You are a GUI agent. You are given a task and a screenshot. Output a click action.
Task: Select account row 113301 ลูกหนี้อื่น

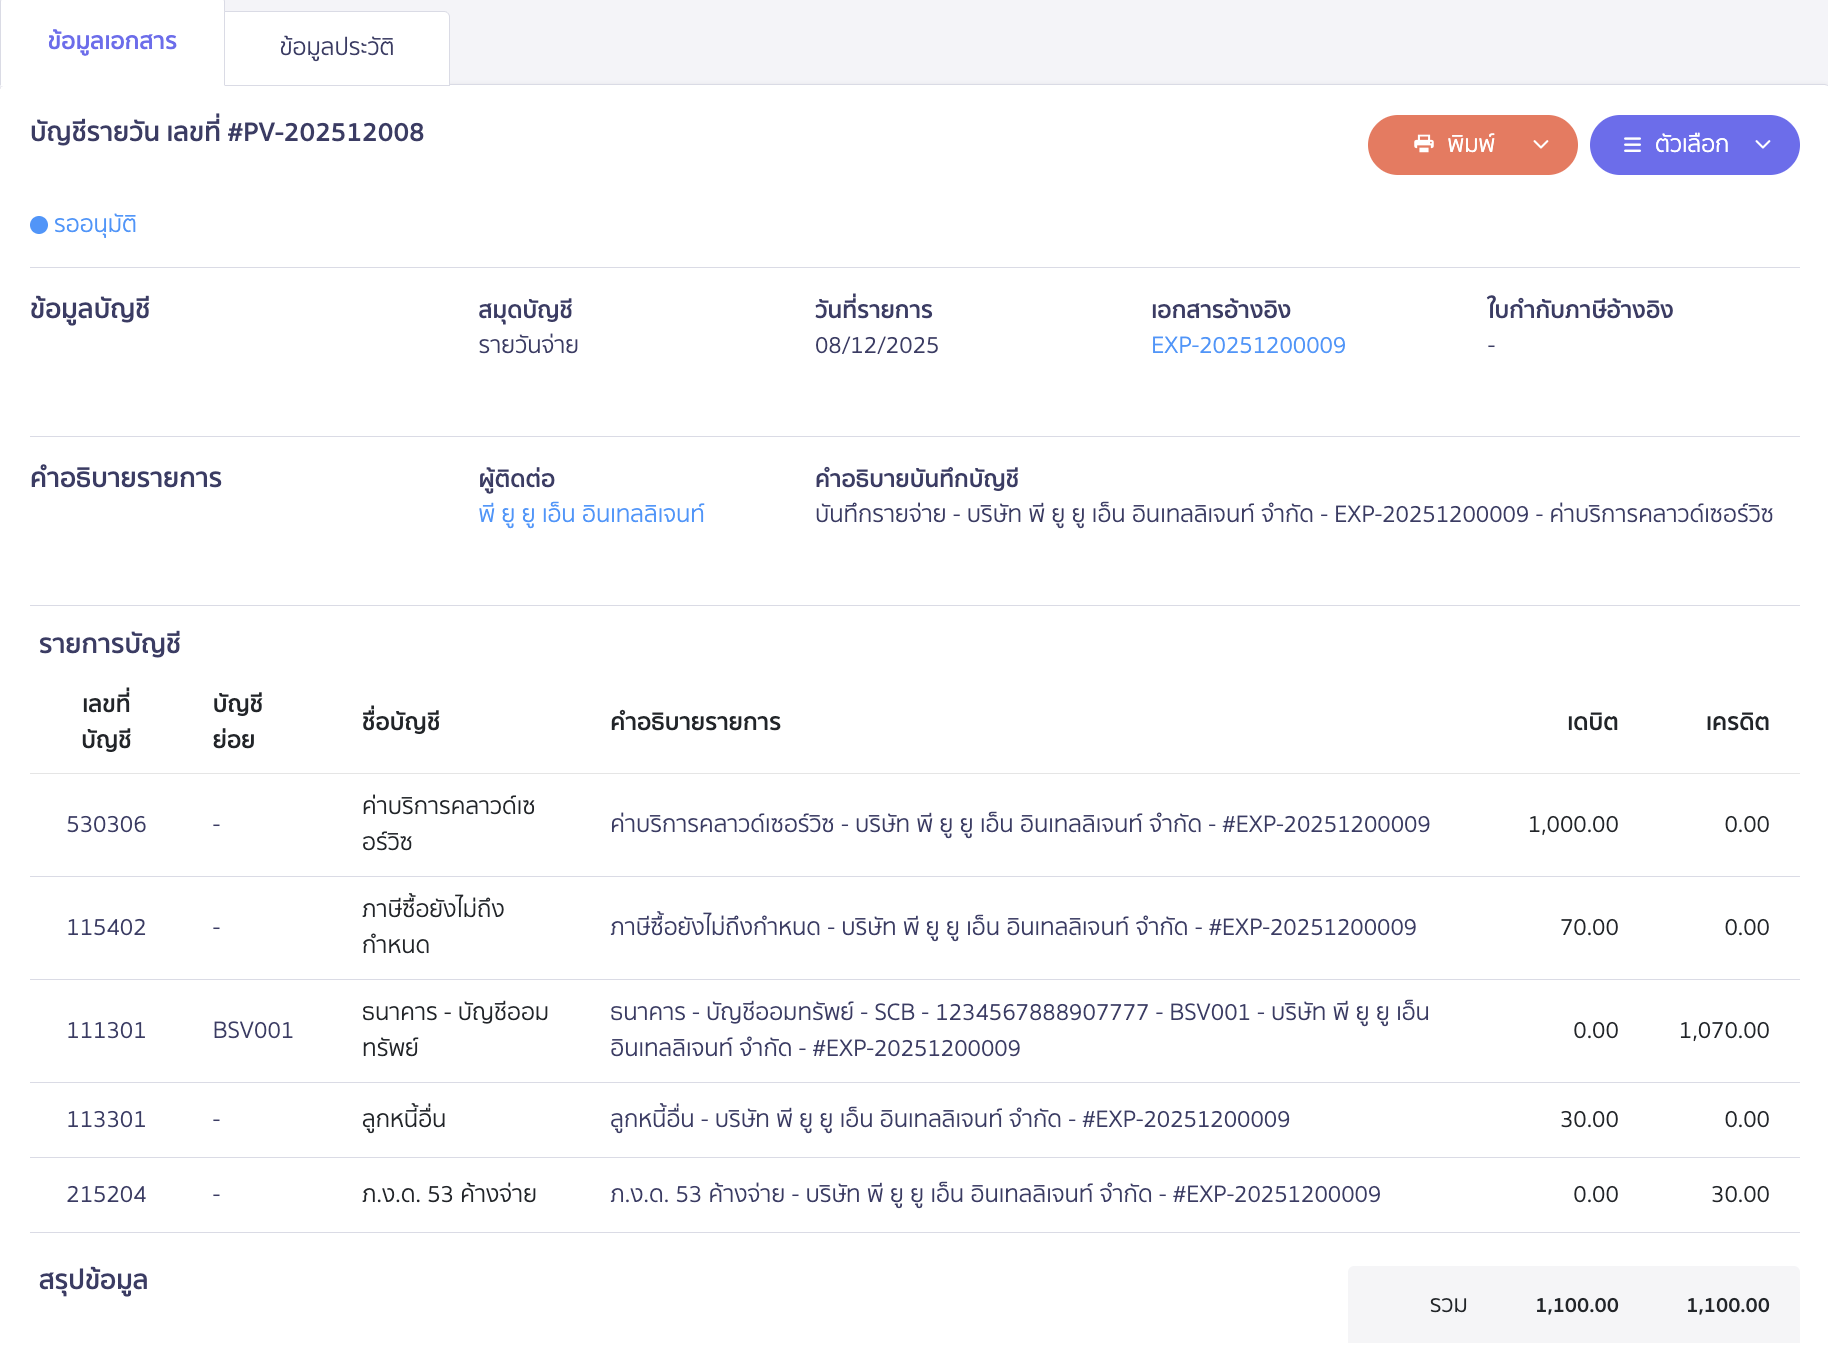coord(404,1119)
